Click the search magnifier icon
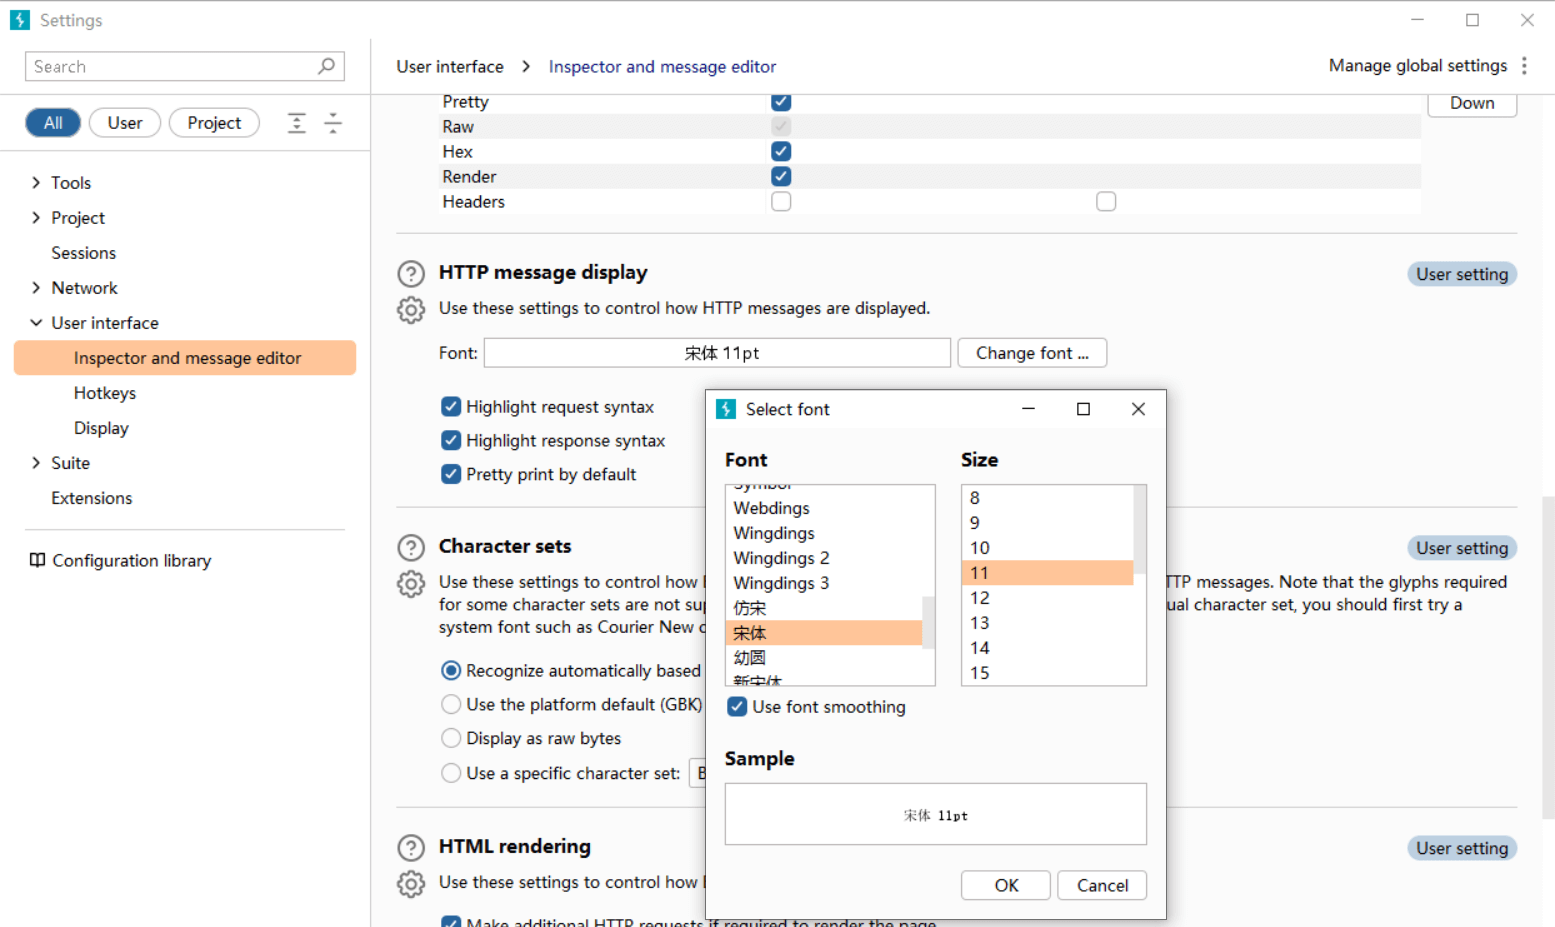The image size is (1555, 927). coord(326,66)
